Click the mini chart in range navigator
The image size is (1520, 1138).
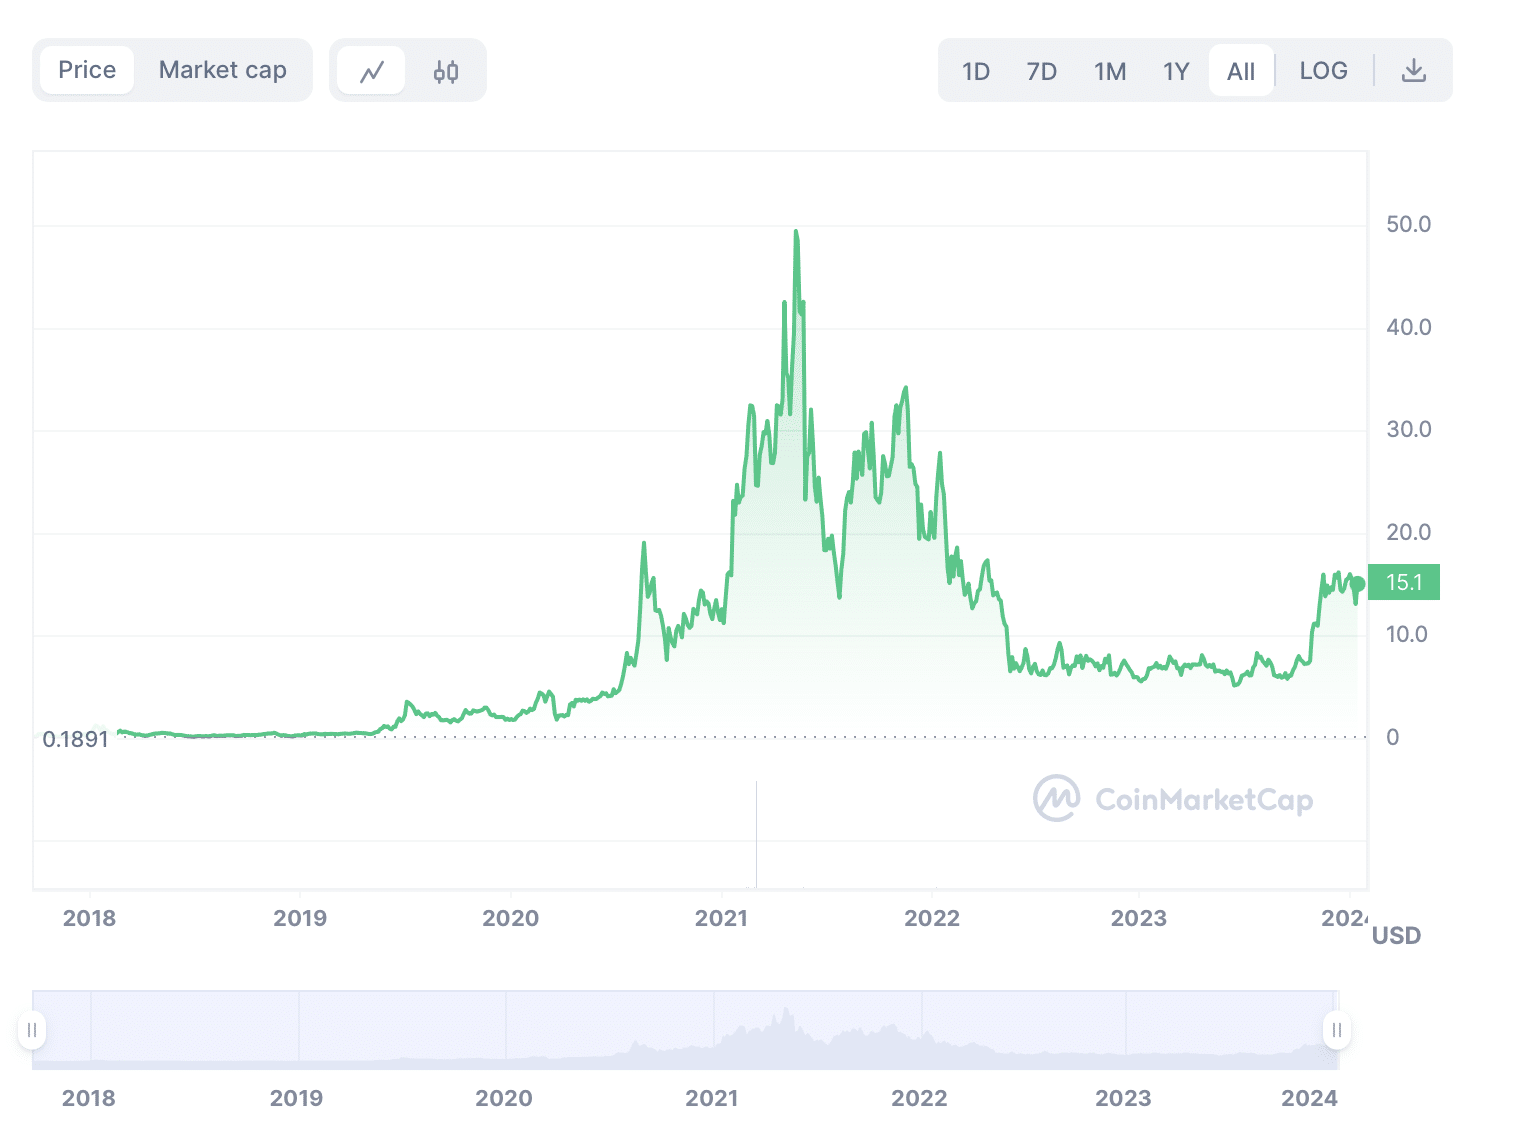click(685, 1030)
